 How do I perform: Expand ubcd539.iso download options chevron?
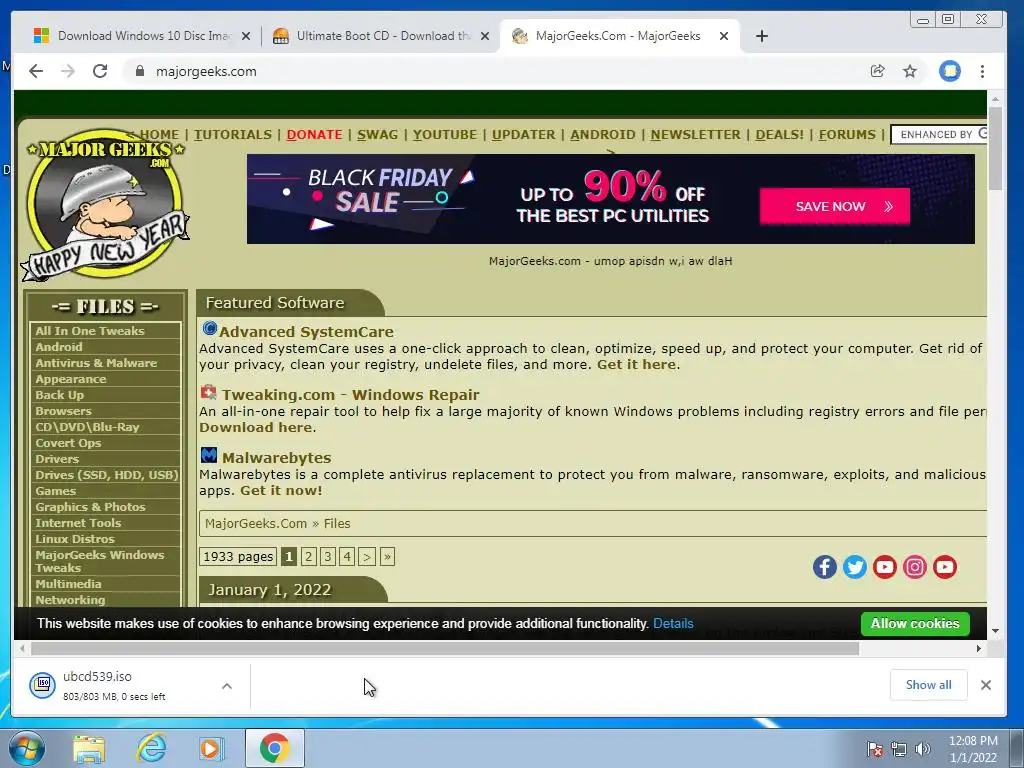pos(227,686)
